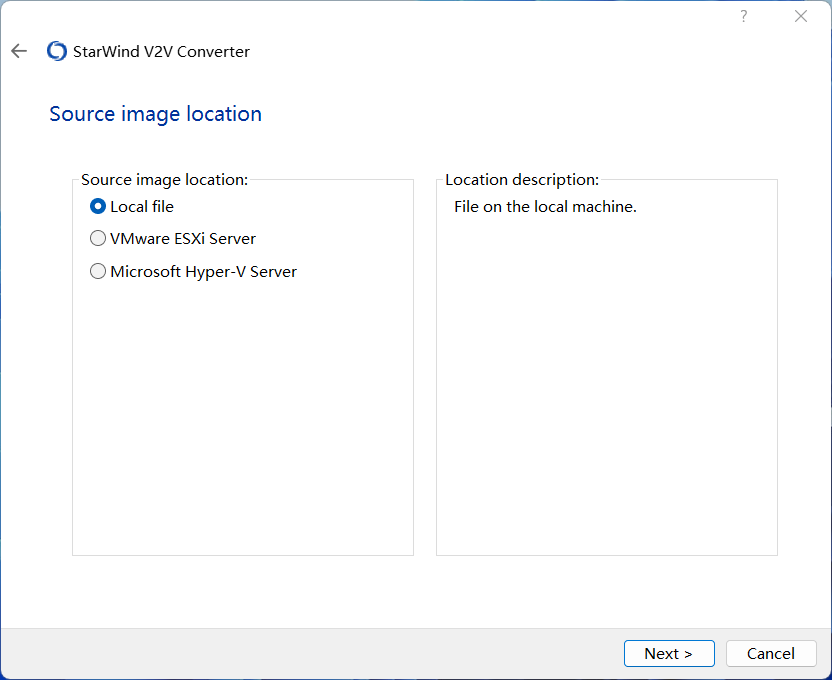Click the blue Source image location heading
Image resolution: width=832 pixels, height=680 pixels.
(x=155, y=114)
